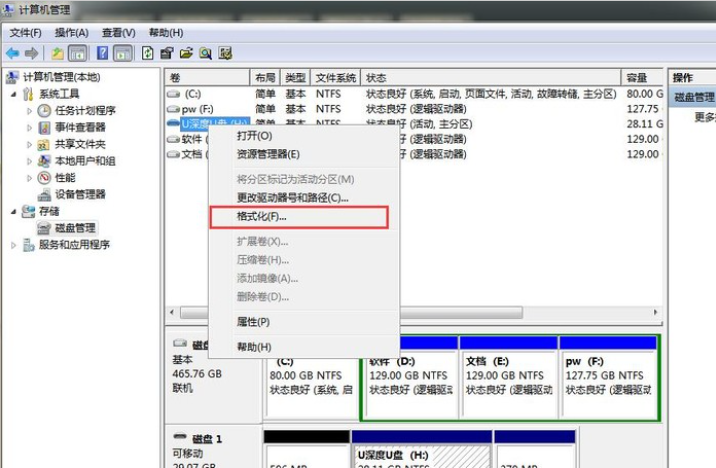This screenshot has width=716, height=468.
Task: Select the (C:) volume row
Action: click(x=414, y=94)
